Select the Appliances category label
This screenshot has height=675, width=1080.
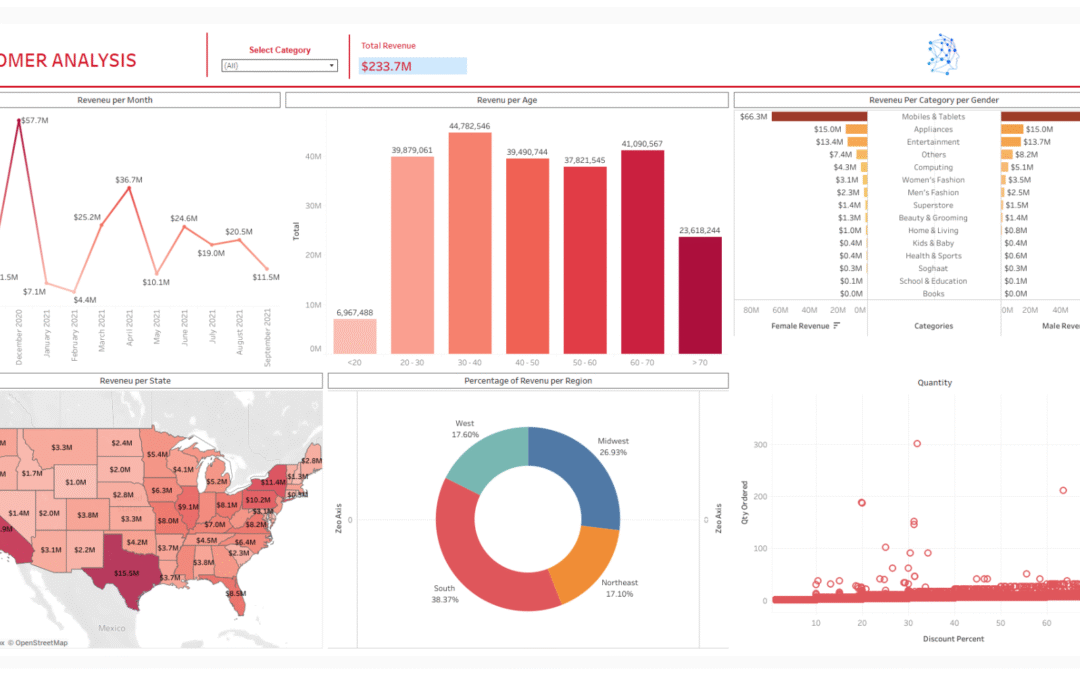click(935, 128)
